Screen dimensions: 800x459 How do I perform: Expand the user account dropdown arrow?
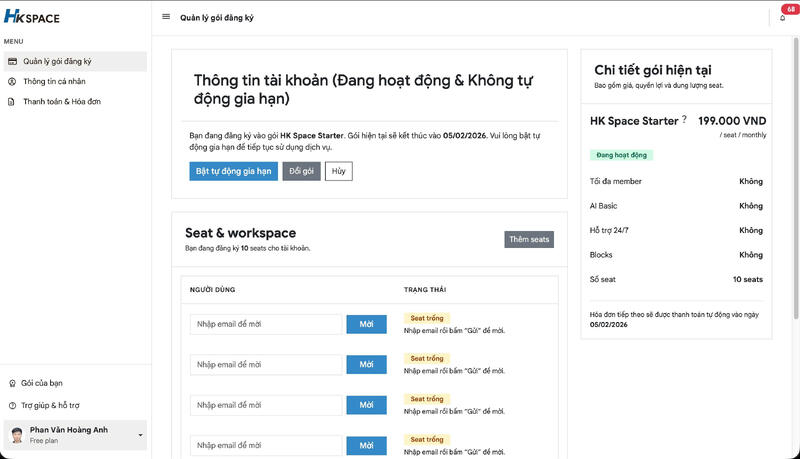[x=140, y=435]
